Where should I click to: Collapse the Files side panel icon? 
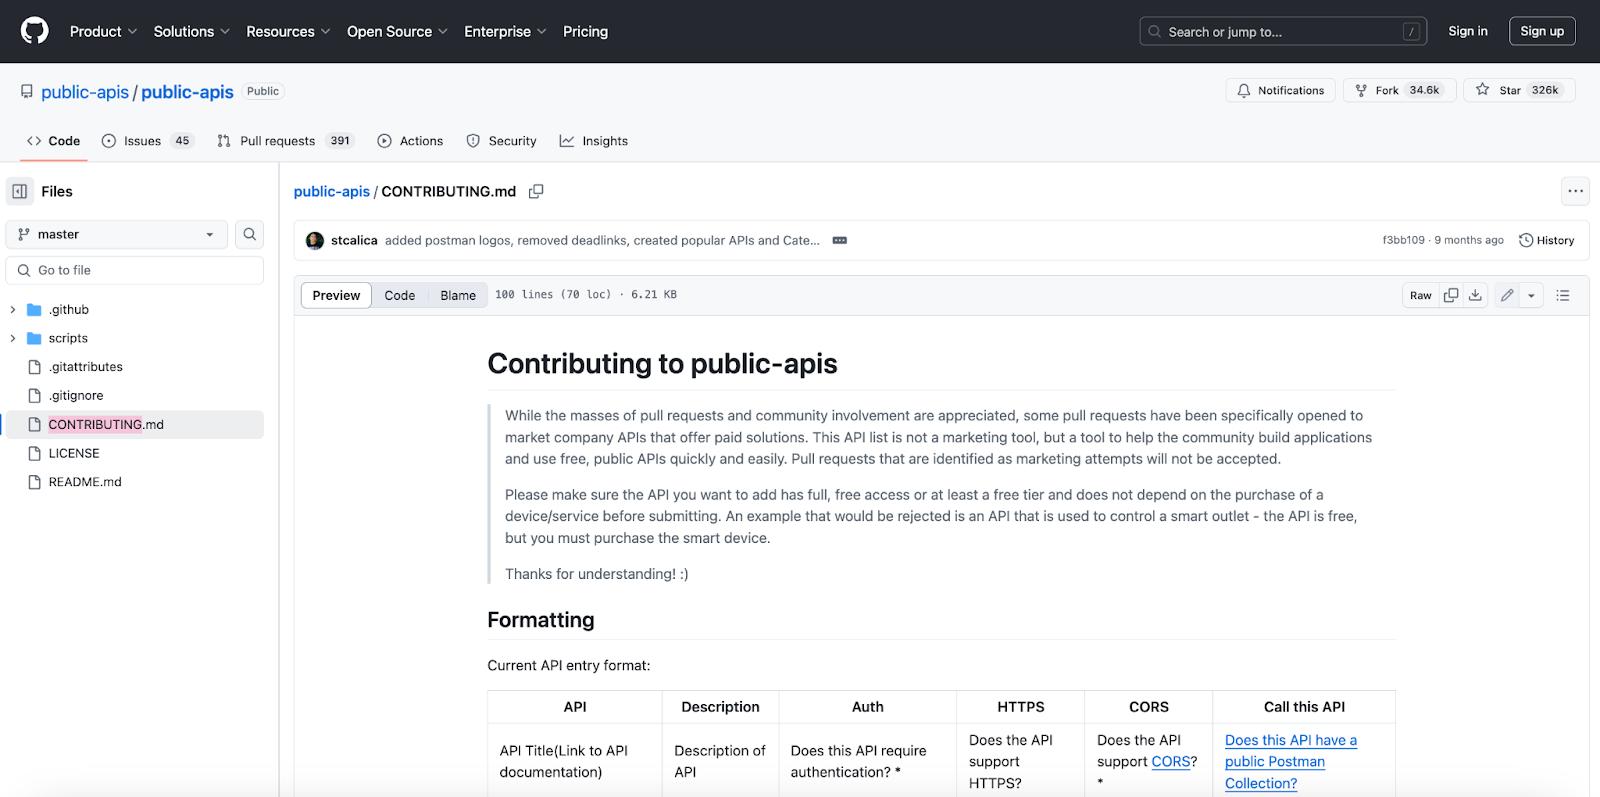tap(20, 191)
